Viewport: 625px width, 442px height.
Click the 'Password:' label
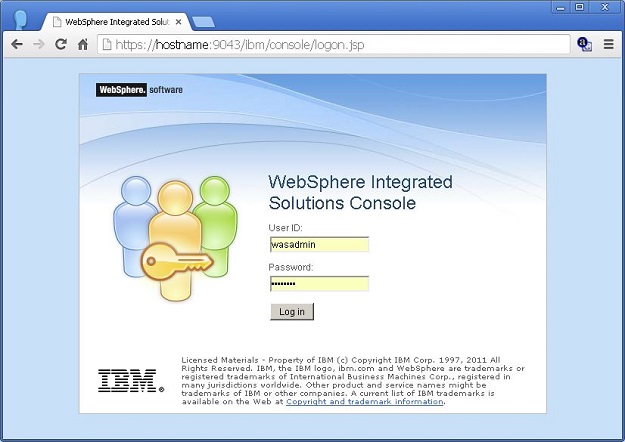[x=291, y=267]
